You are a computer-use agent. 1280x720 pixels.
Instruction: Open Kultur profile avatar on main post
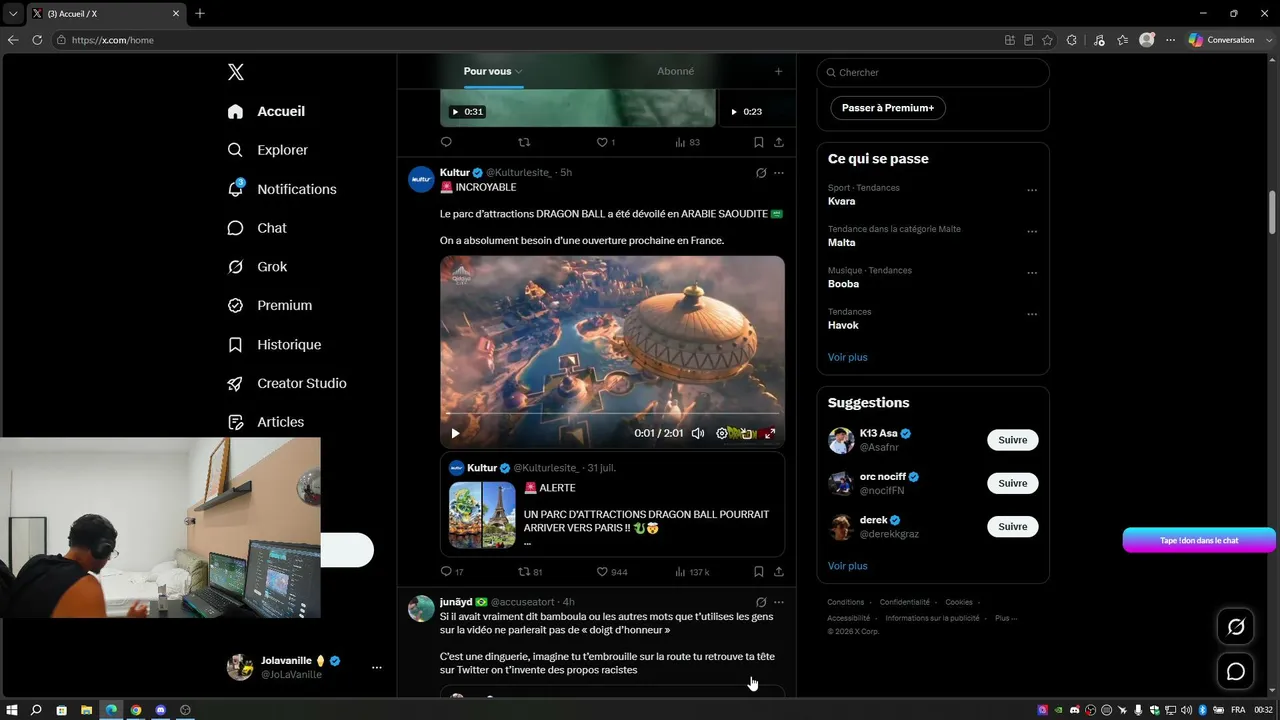click(421, 179)
